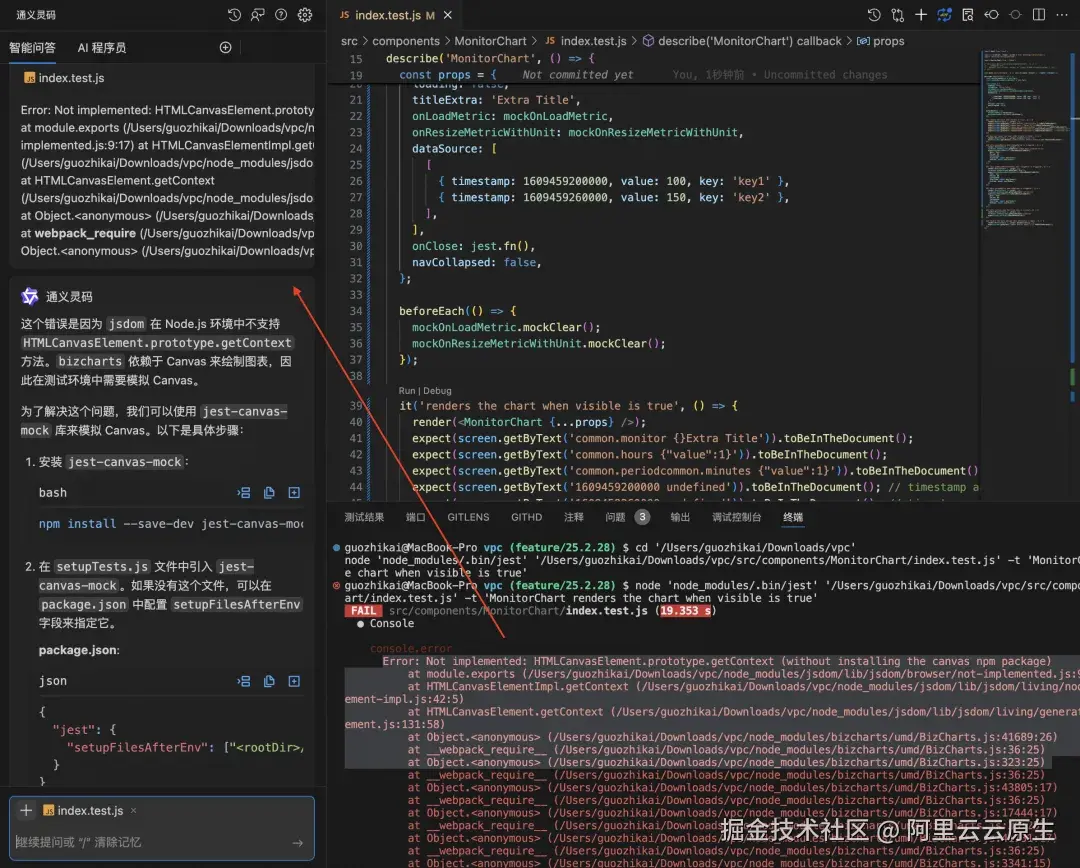This screenshot has width=1080, height=868.
Task: Go to the previous change icon
Action: coord(992,14)
